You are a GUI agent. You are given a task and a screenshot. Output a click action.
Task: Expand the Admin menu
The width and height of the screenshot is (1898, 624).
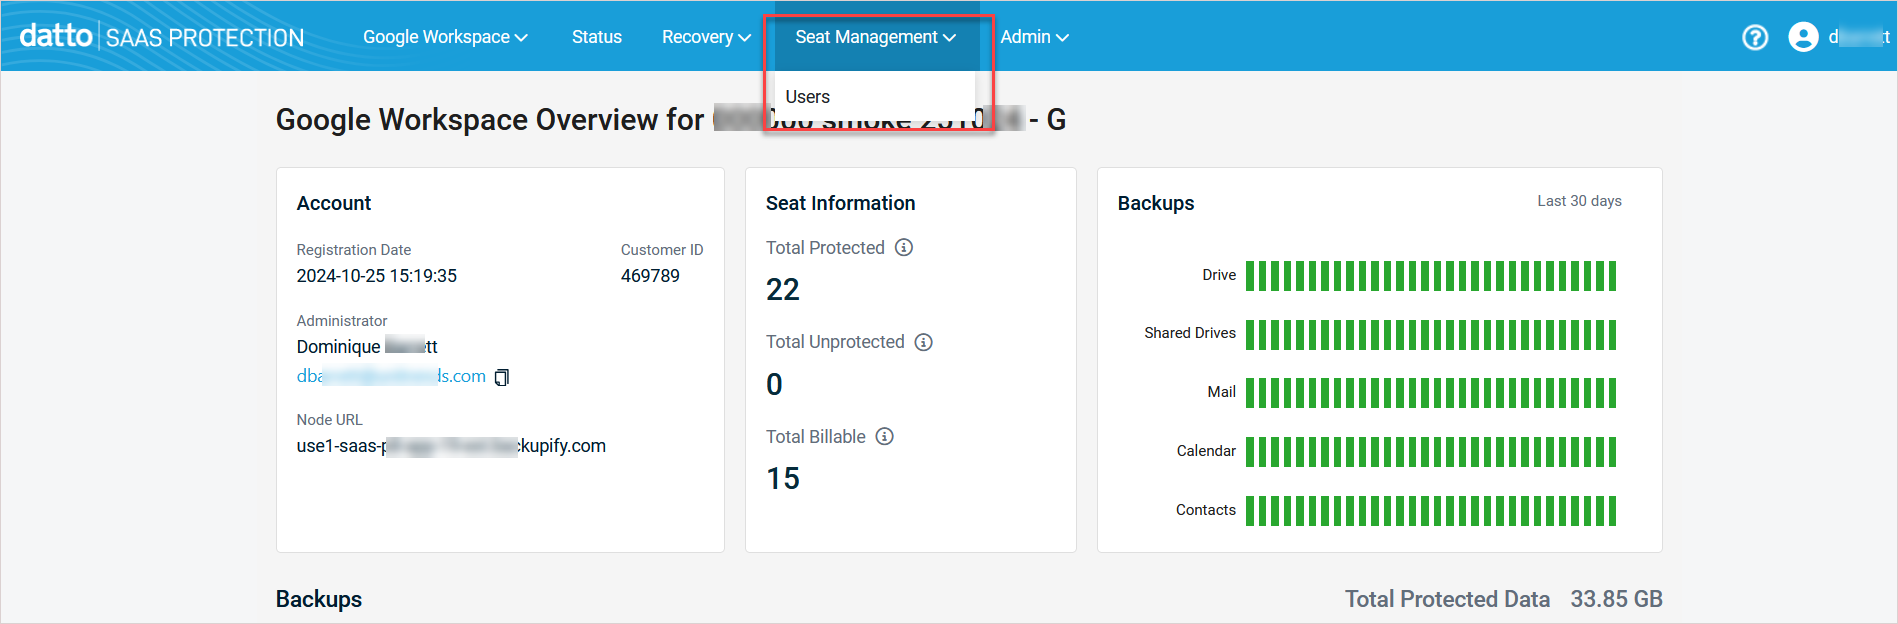tap(1034, 37)
